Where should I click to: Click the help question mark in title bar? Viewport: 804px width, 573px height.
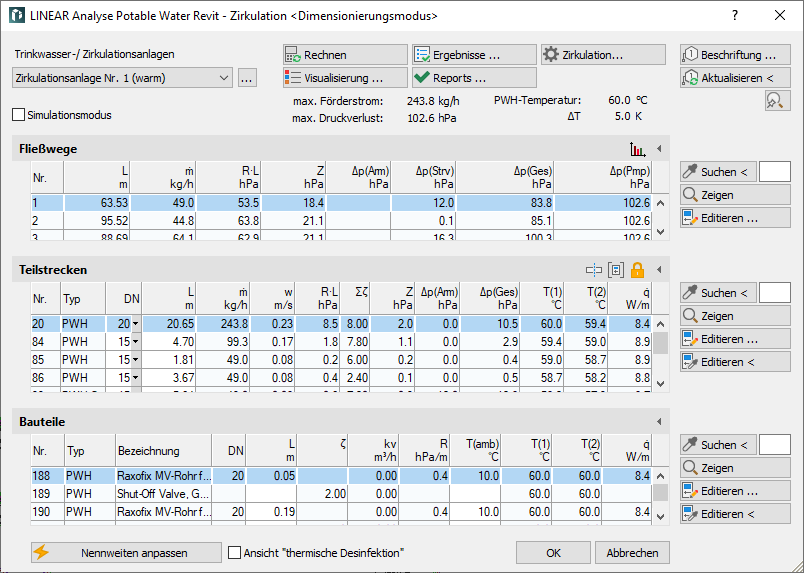point(735,15)
